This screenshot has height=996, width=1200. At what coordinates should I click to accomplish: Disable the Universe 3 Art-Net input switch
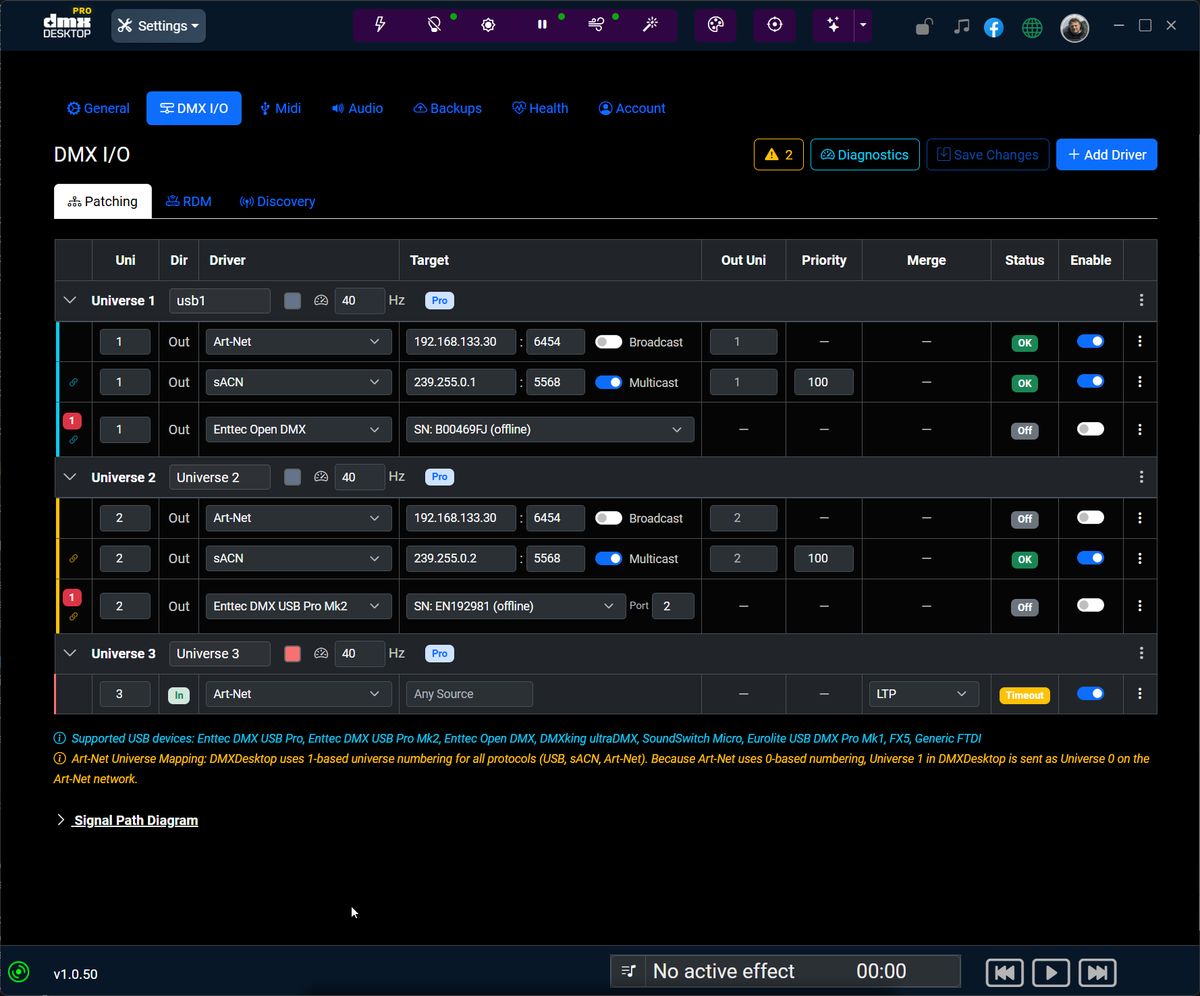(1090, 693)
